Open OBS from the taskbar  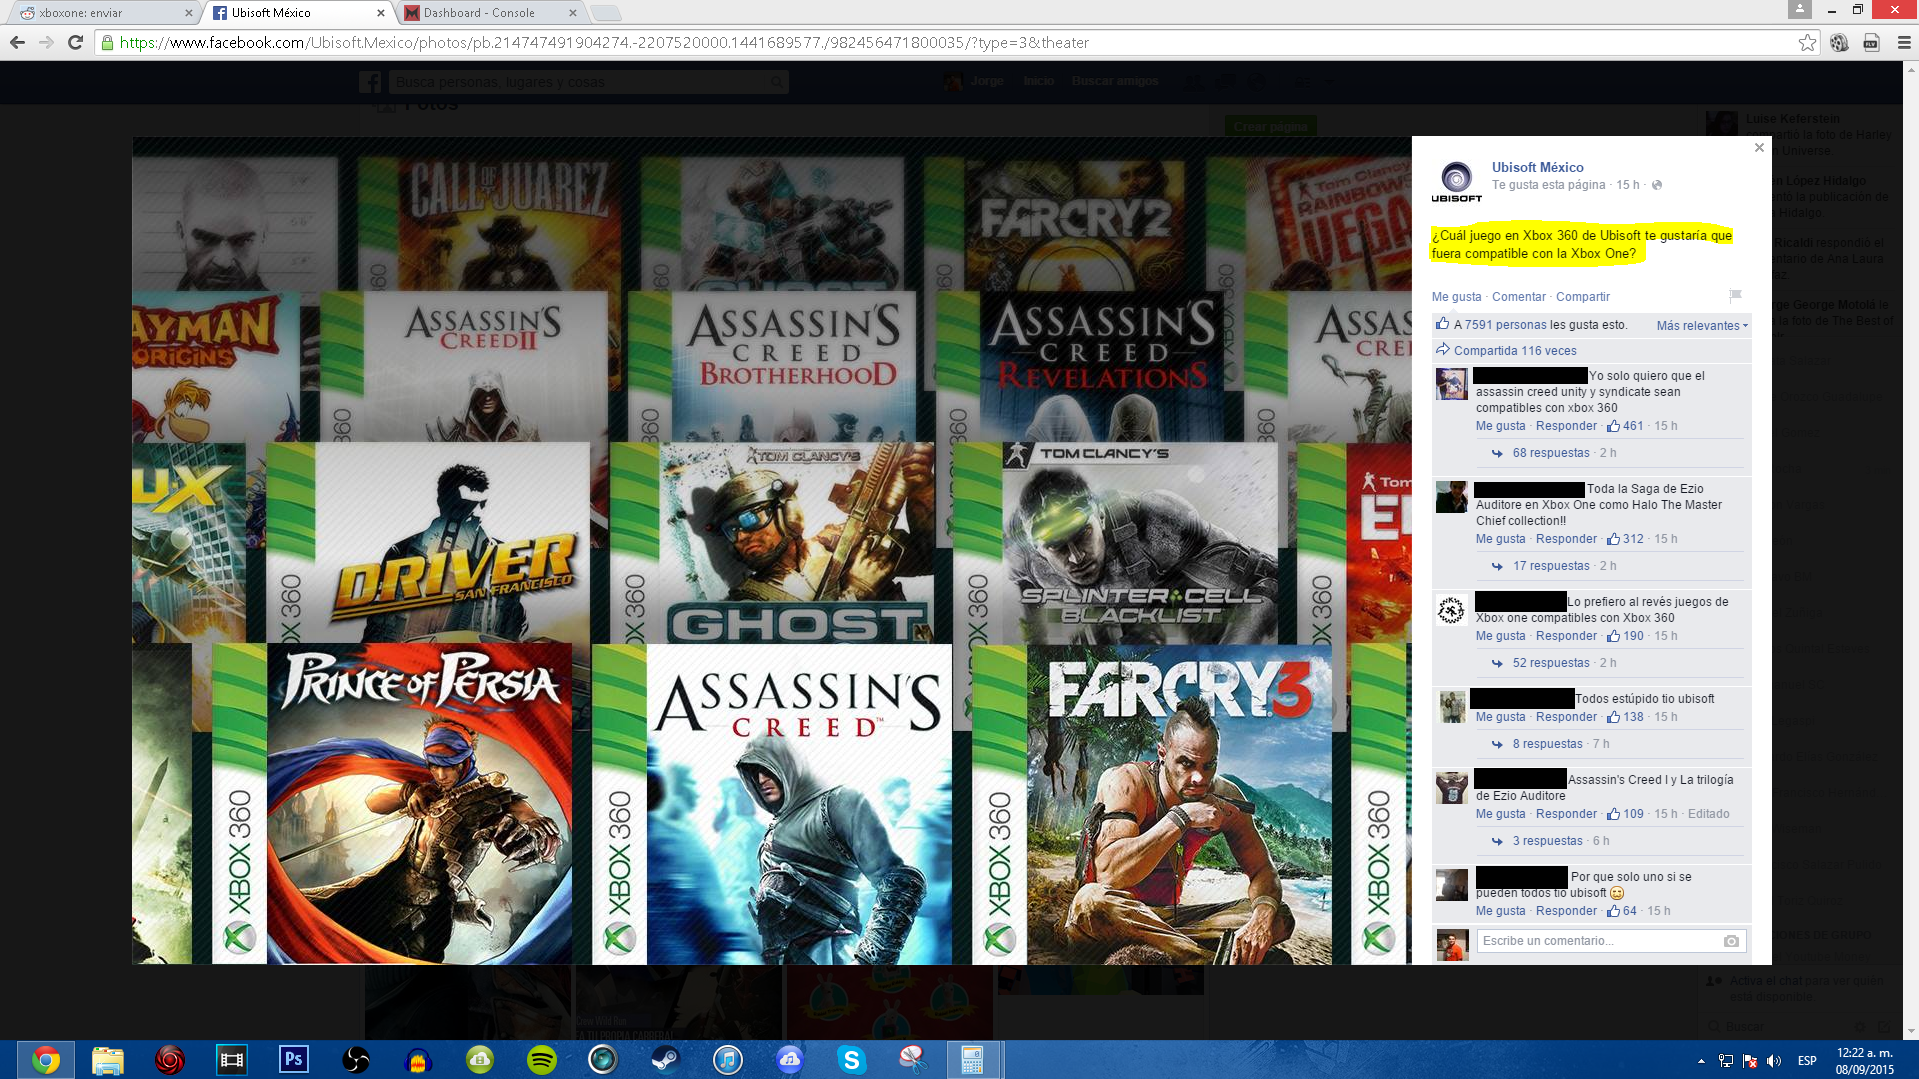[355, 1059]
